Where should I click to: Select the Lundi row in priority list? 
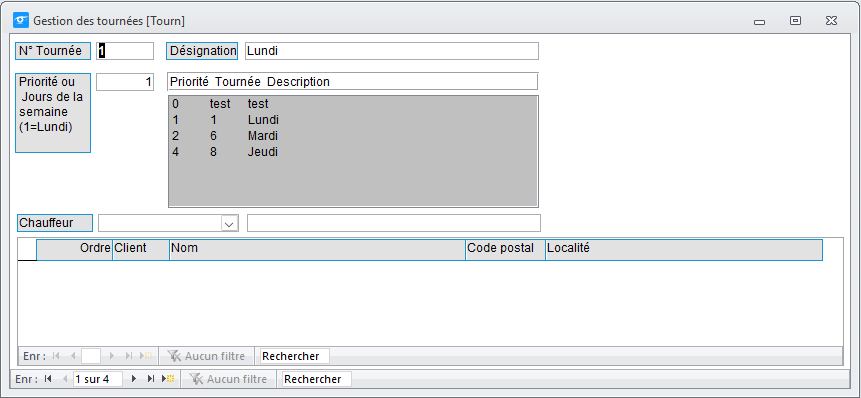coord(353,120)
